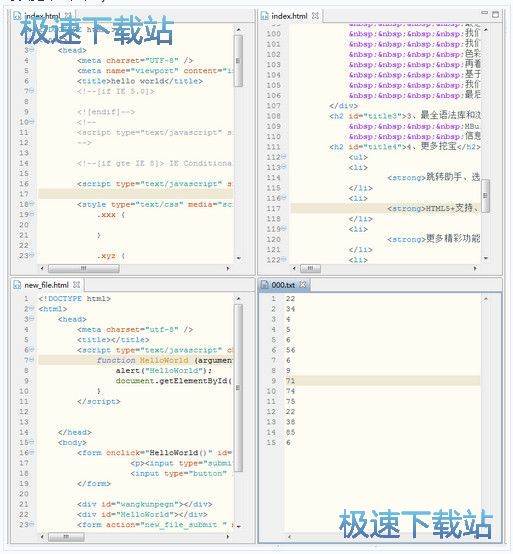Collapse the .xxx rule fold at line 19
This screenshot has width=513, height=554.
32,214
